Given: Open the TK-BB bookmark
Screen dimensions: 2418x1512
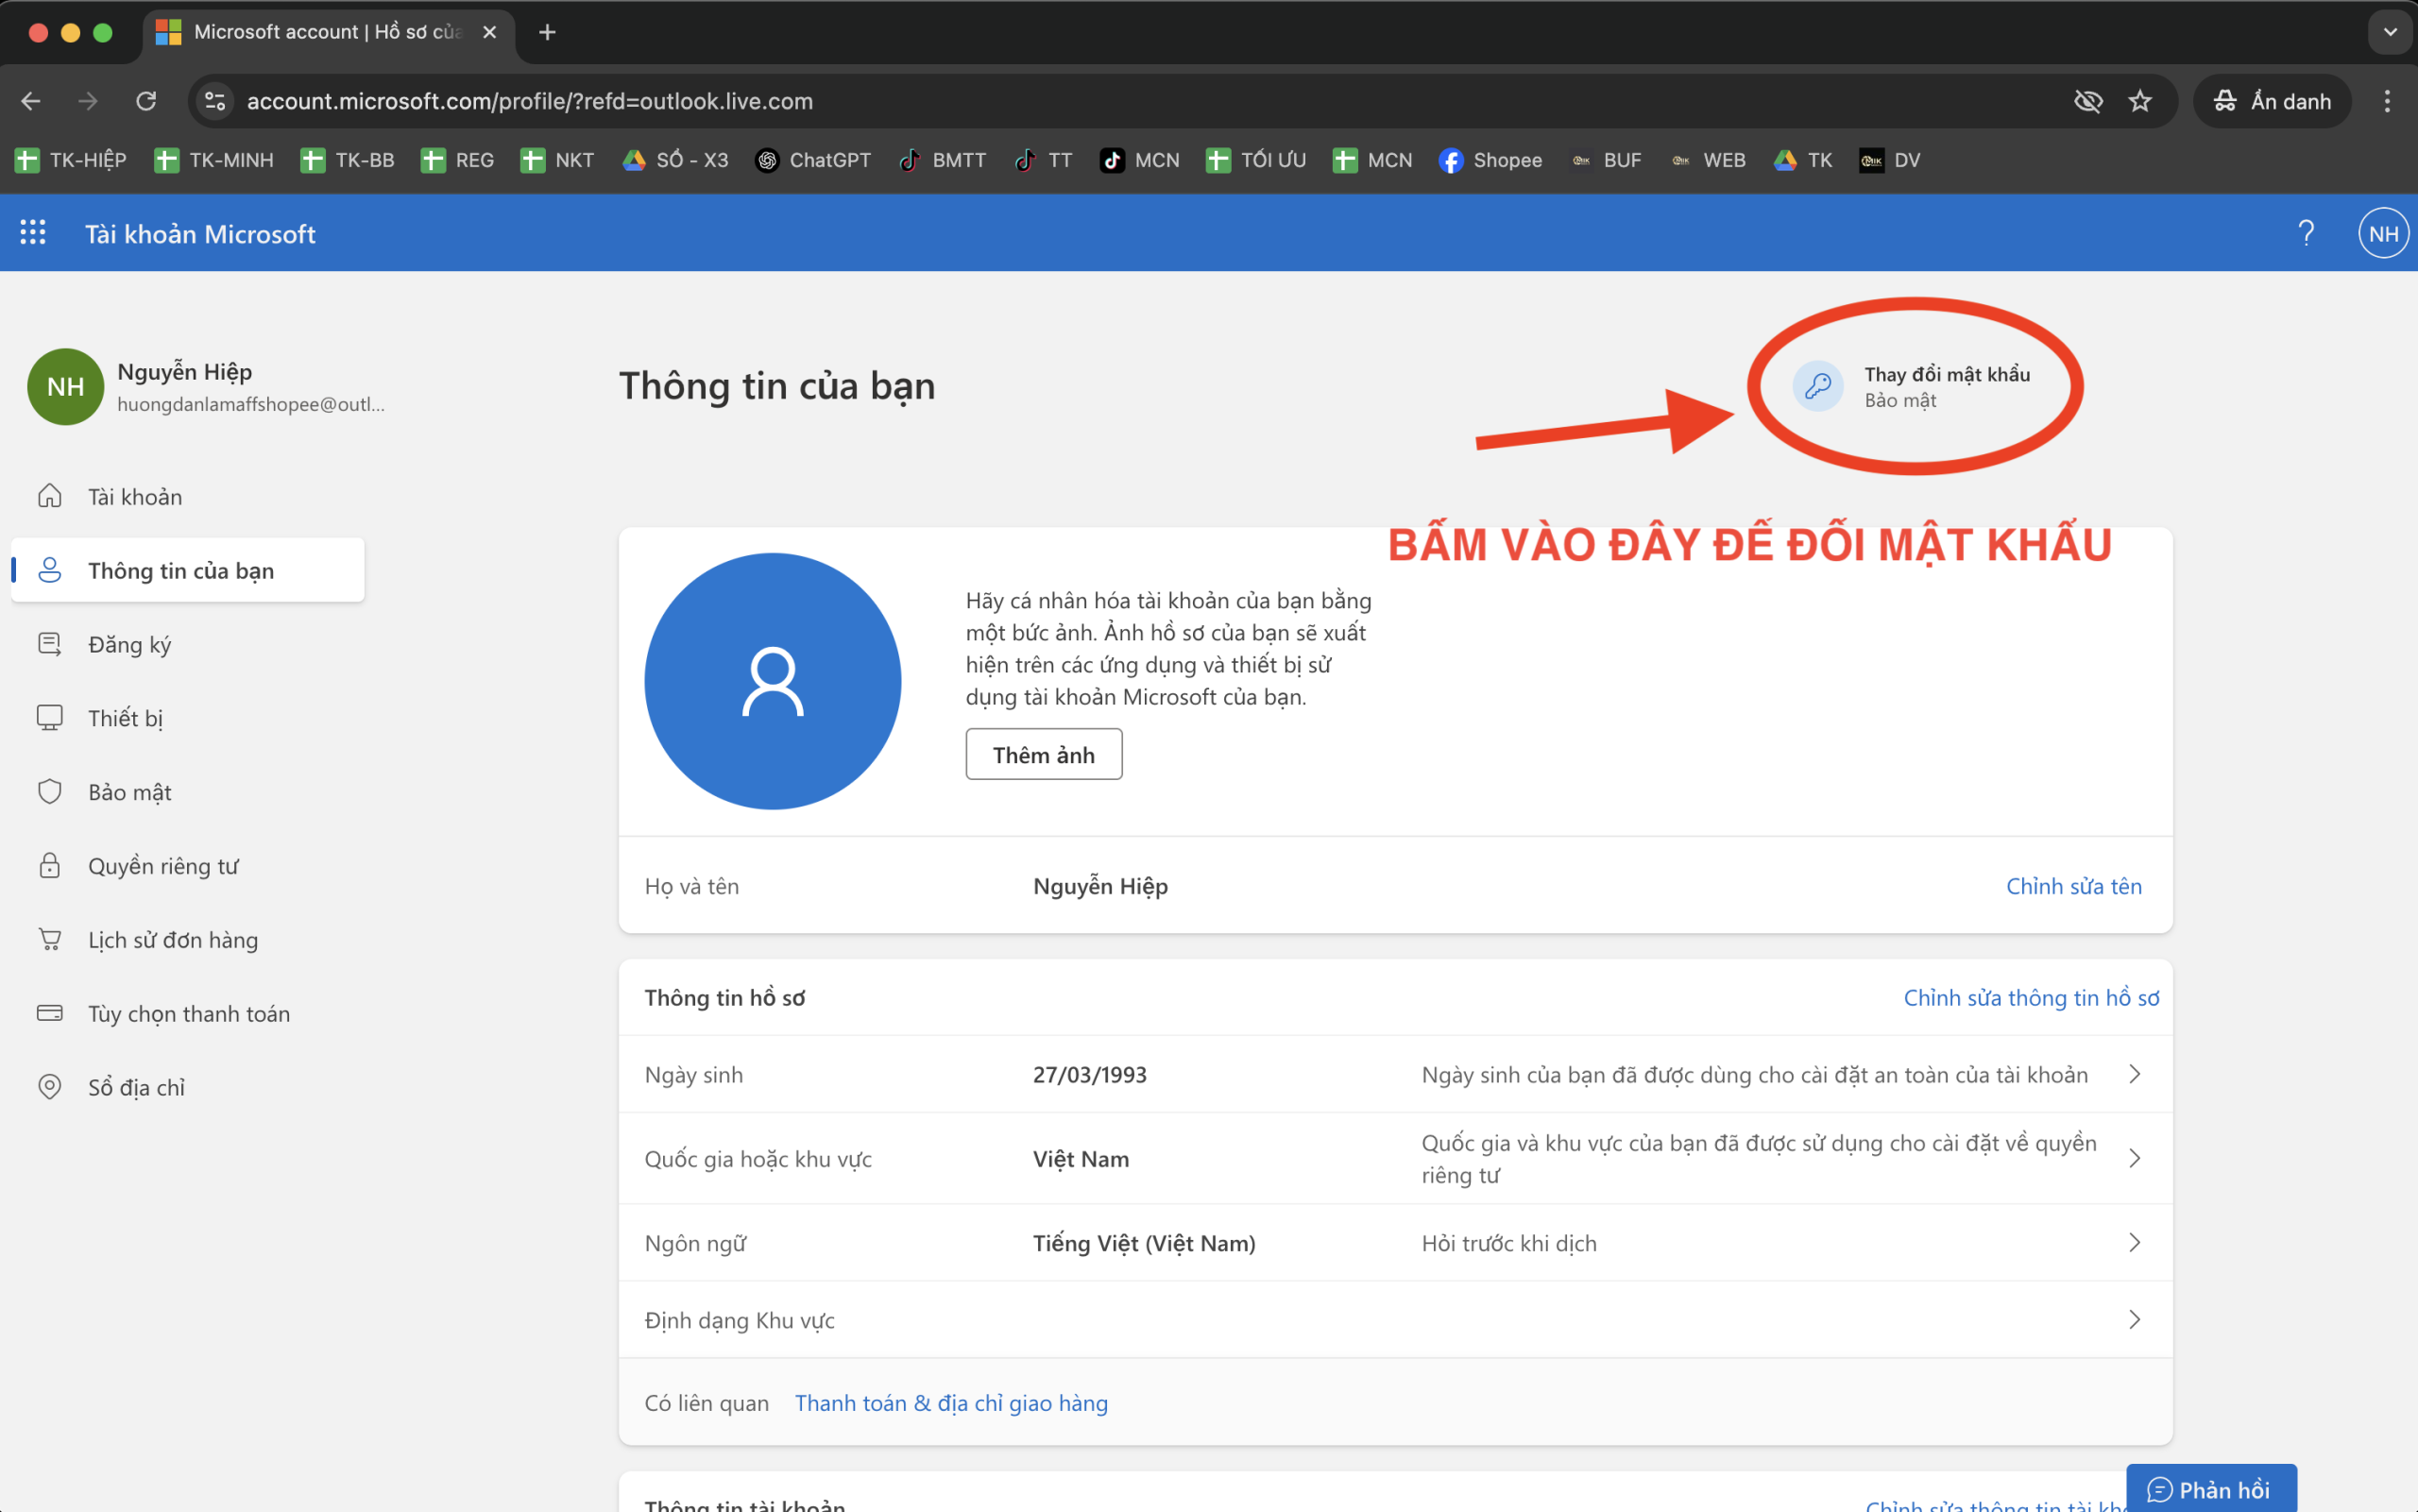Looking at the screenshot, I should click(348, 160).
